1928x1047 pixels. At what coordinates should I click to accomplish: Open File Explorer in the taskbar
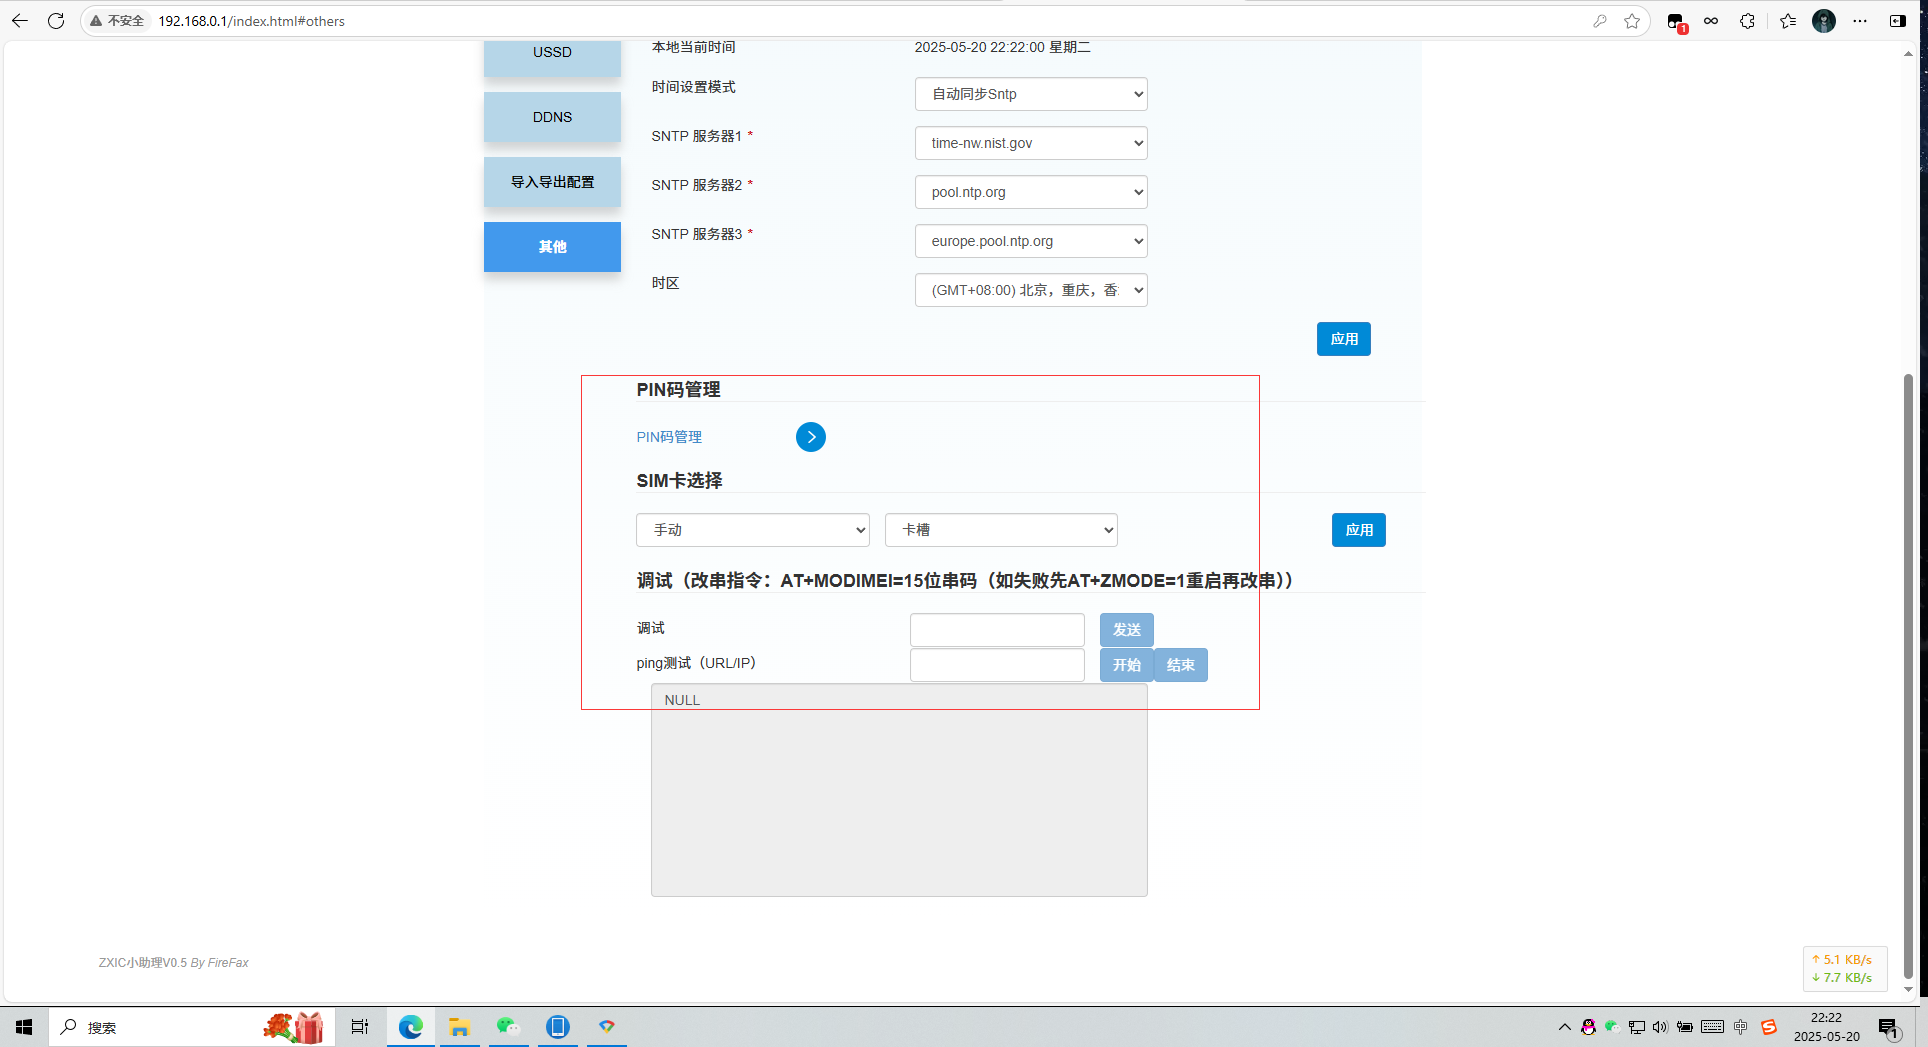pos(459,1027)
